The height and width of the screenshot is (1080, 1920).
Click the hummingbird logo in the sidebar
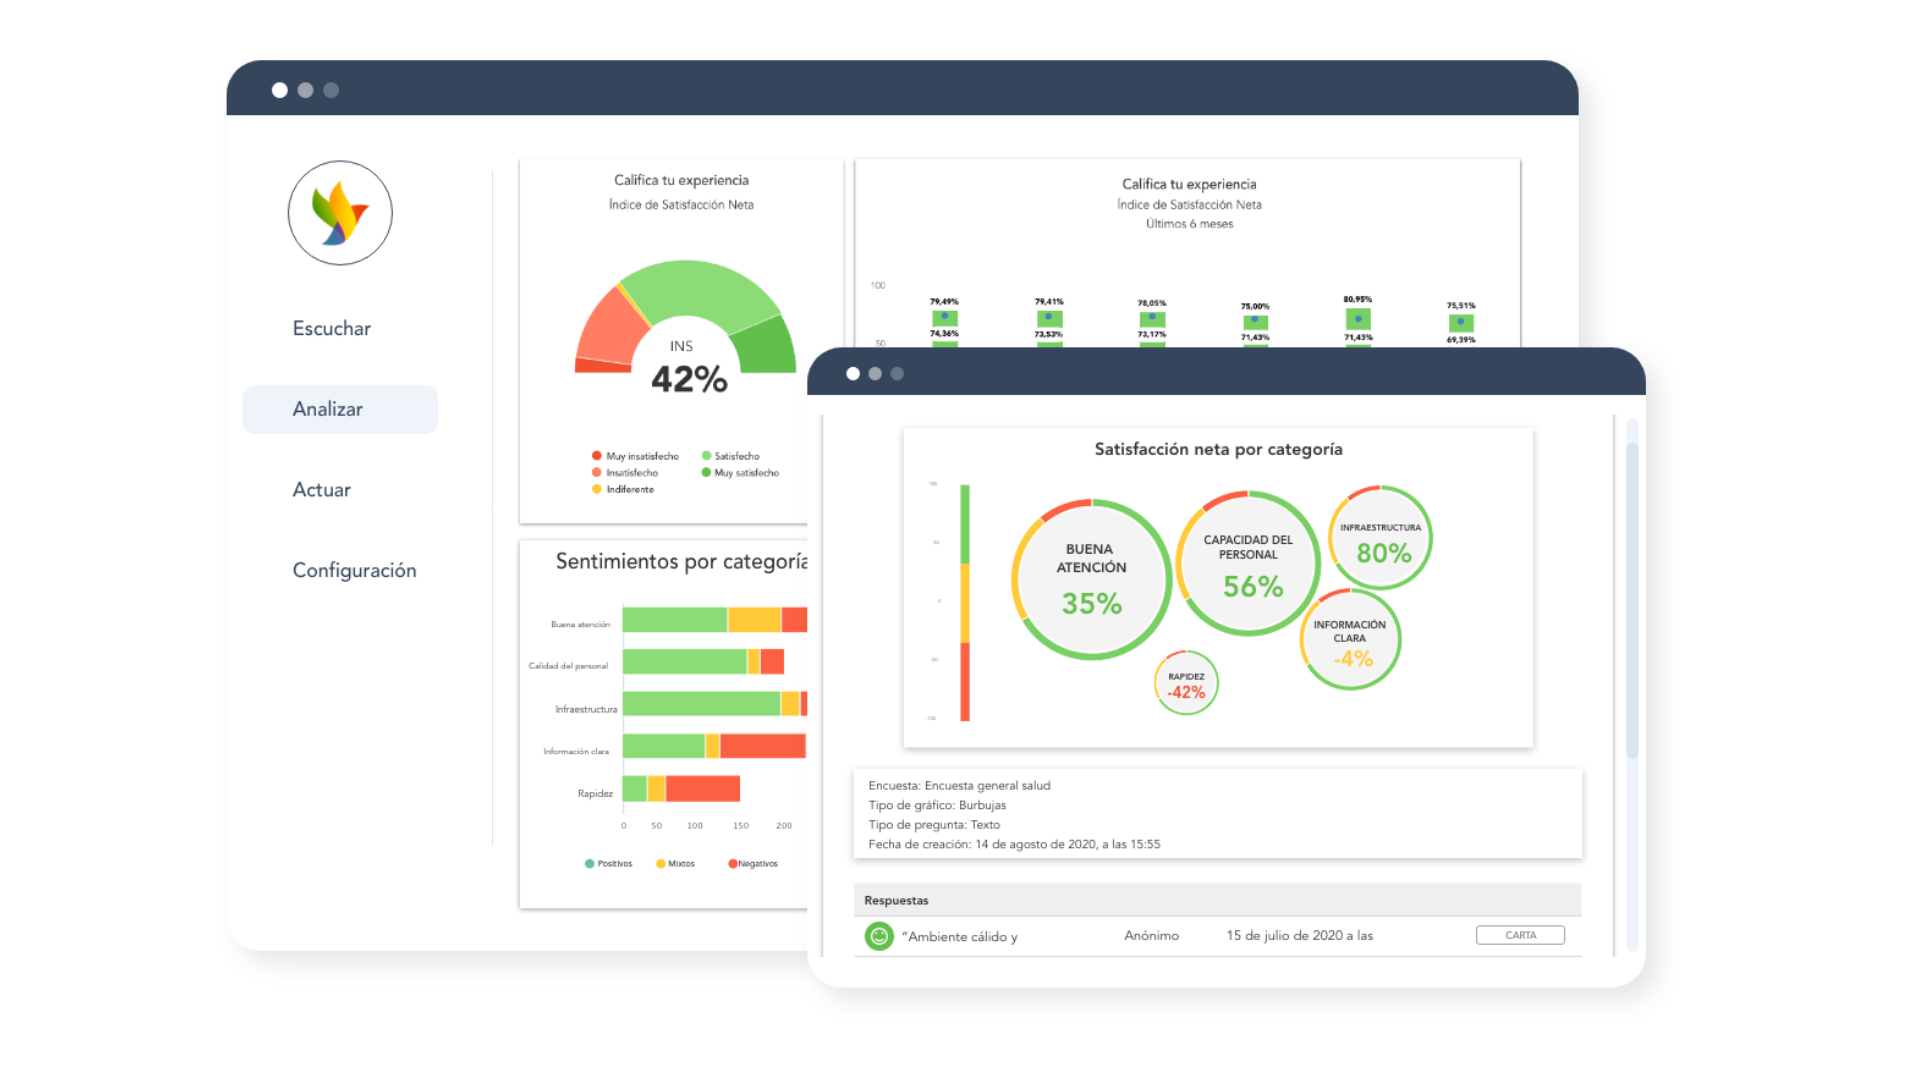click(340, 213)
